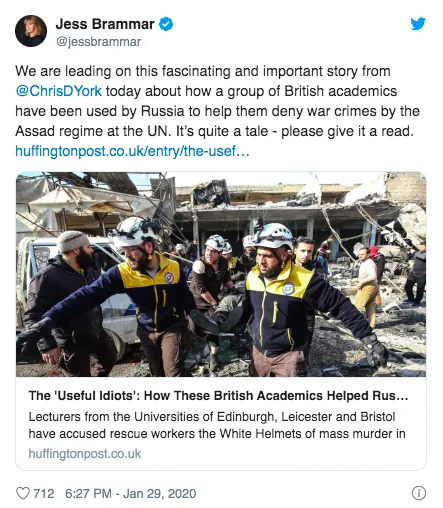
Task: Click huffingtonpost.co.uk domain in link card
Action: pyautogui.click(x=85, y=454)
